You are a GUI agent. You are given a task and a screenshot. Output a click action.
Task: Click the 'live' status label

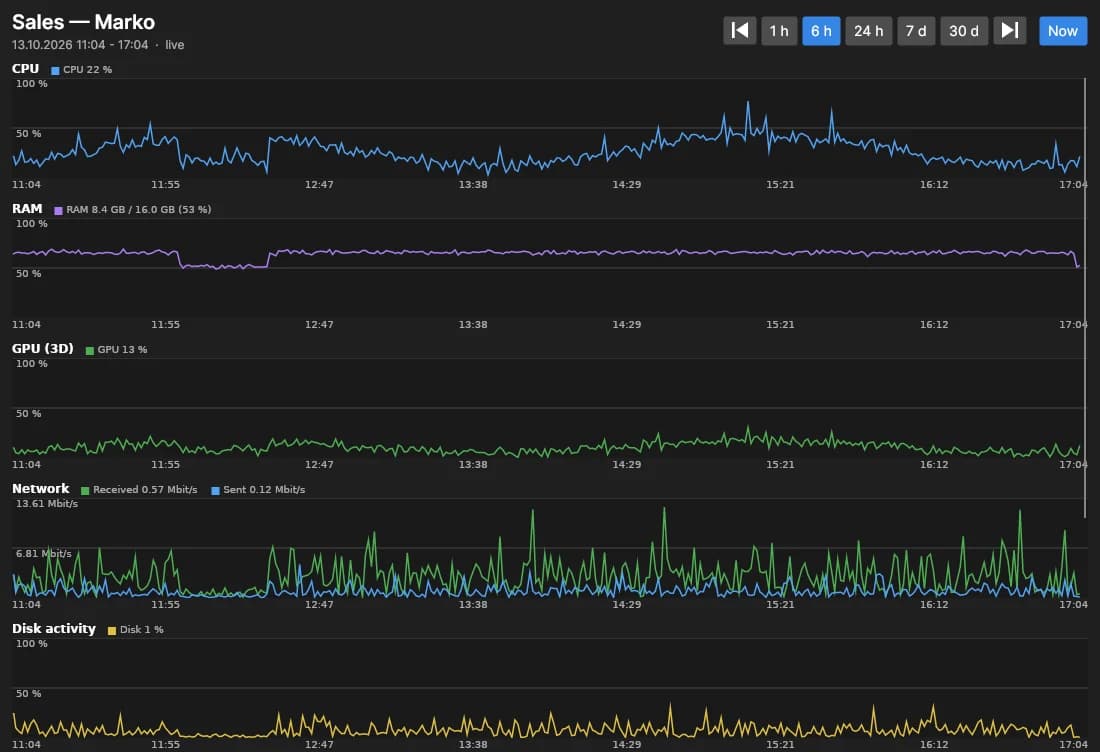tap(175, 45)
